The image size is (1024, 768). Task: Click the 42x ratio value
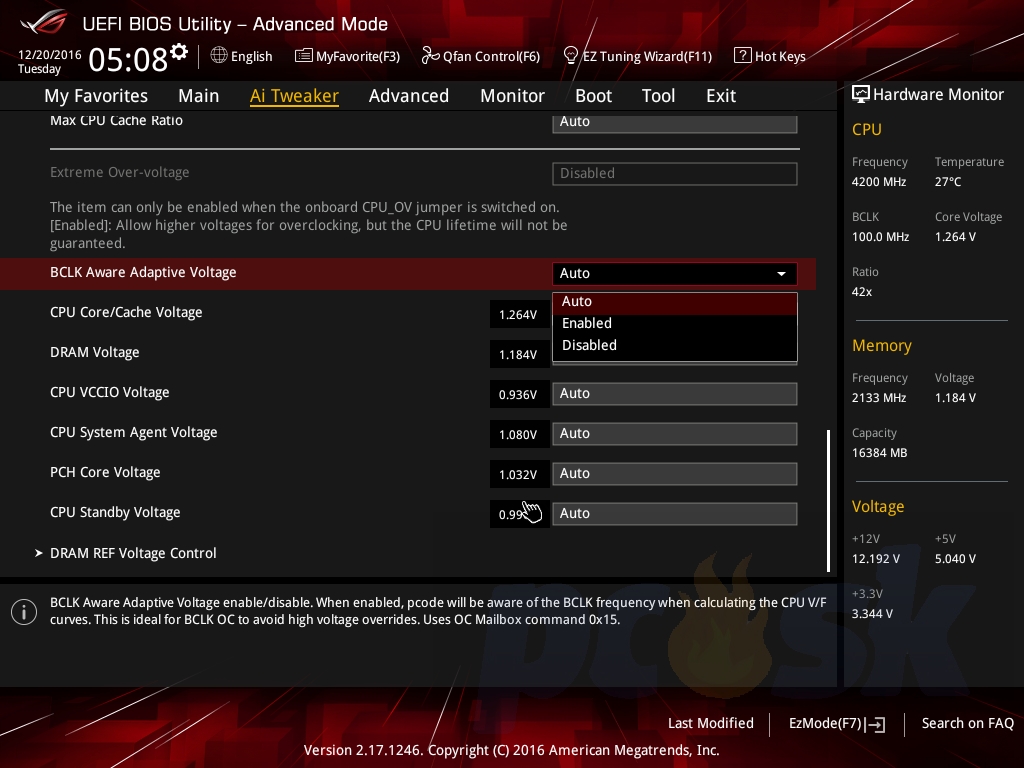[x=862, y=292]
